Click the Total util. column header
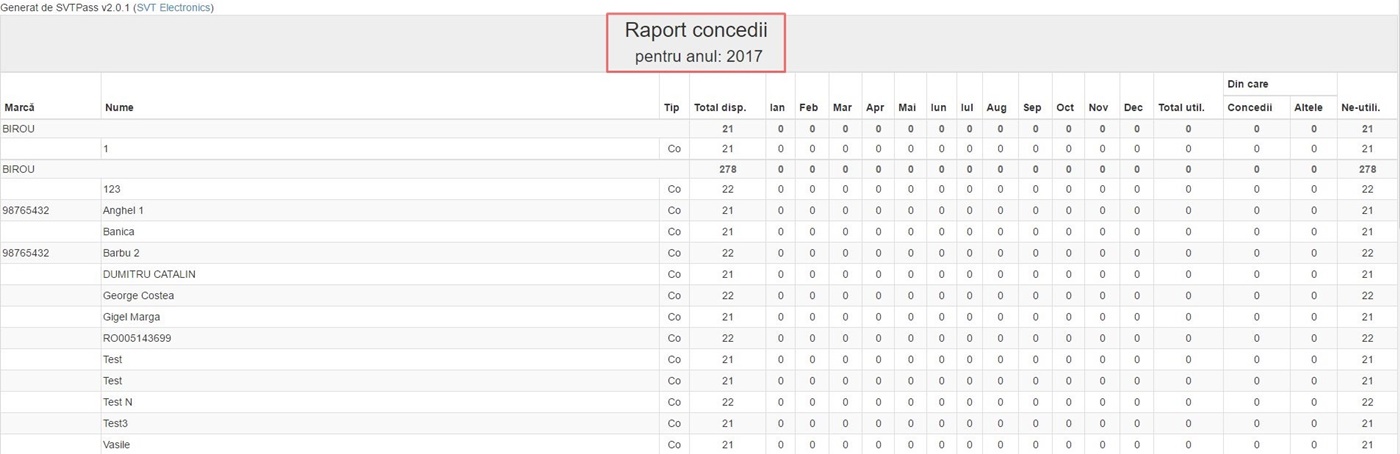 coord(1181,107)
